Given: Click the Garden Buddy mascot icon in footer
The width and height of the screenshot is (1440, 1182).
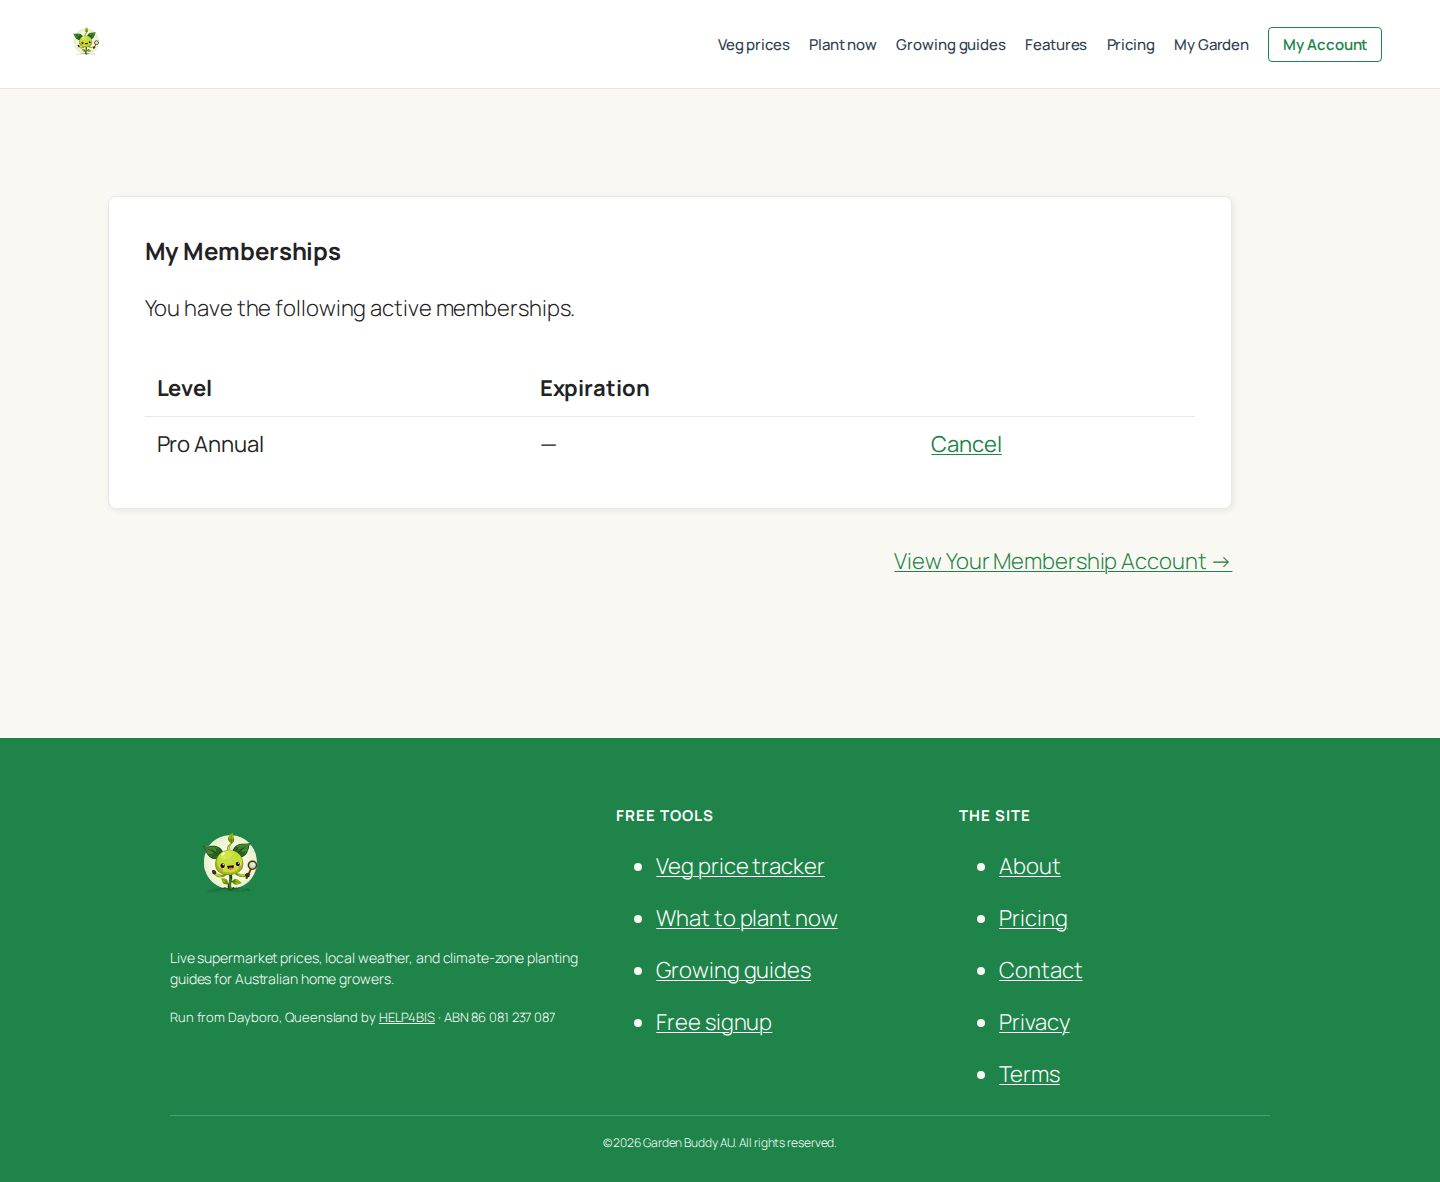Looking at the screenshot, I should (x=230, y=861).
